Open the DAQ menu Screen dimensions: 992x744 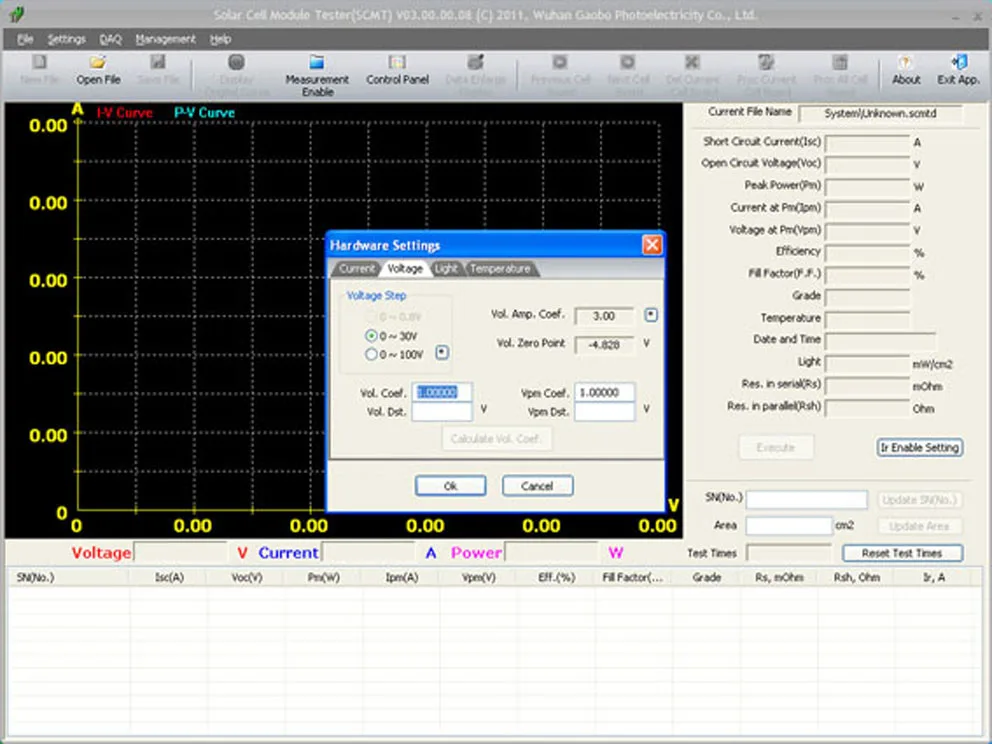(110, 39)
